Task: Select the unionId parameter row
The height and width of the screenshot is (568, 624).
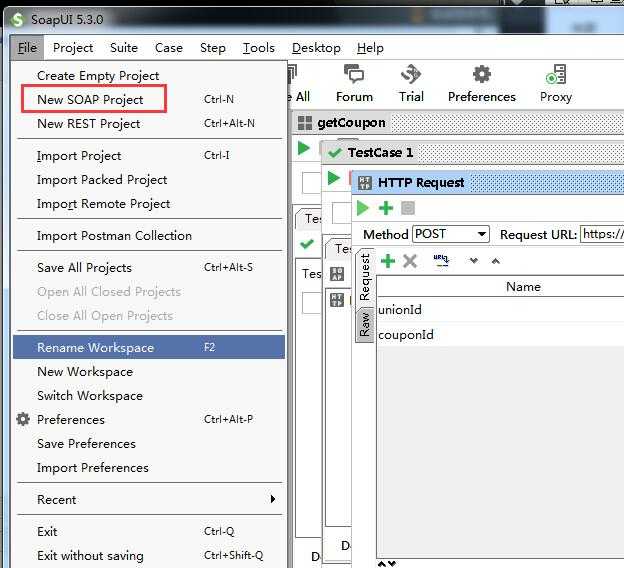Action: pos(500,310)
